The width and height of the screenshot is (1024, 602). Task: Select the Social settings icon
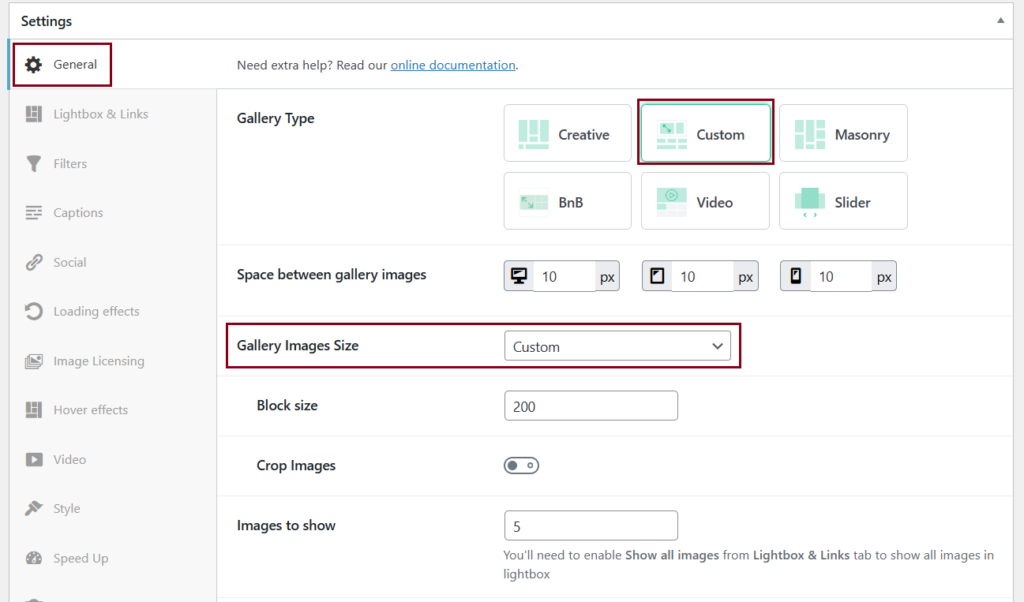point(32,262)
